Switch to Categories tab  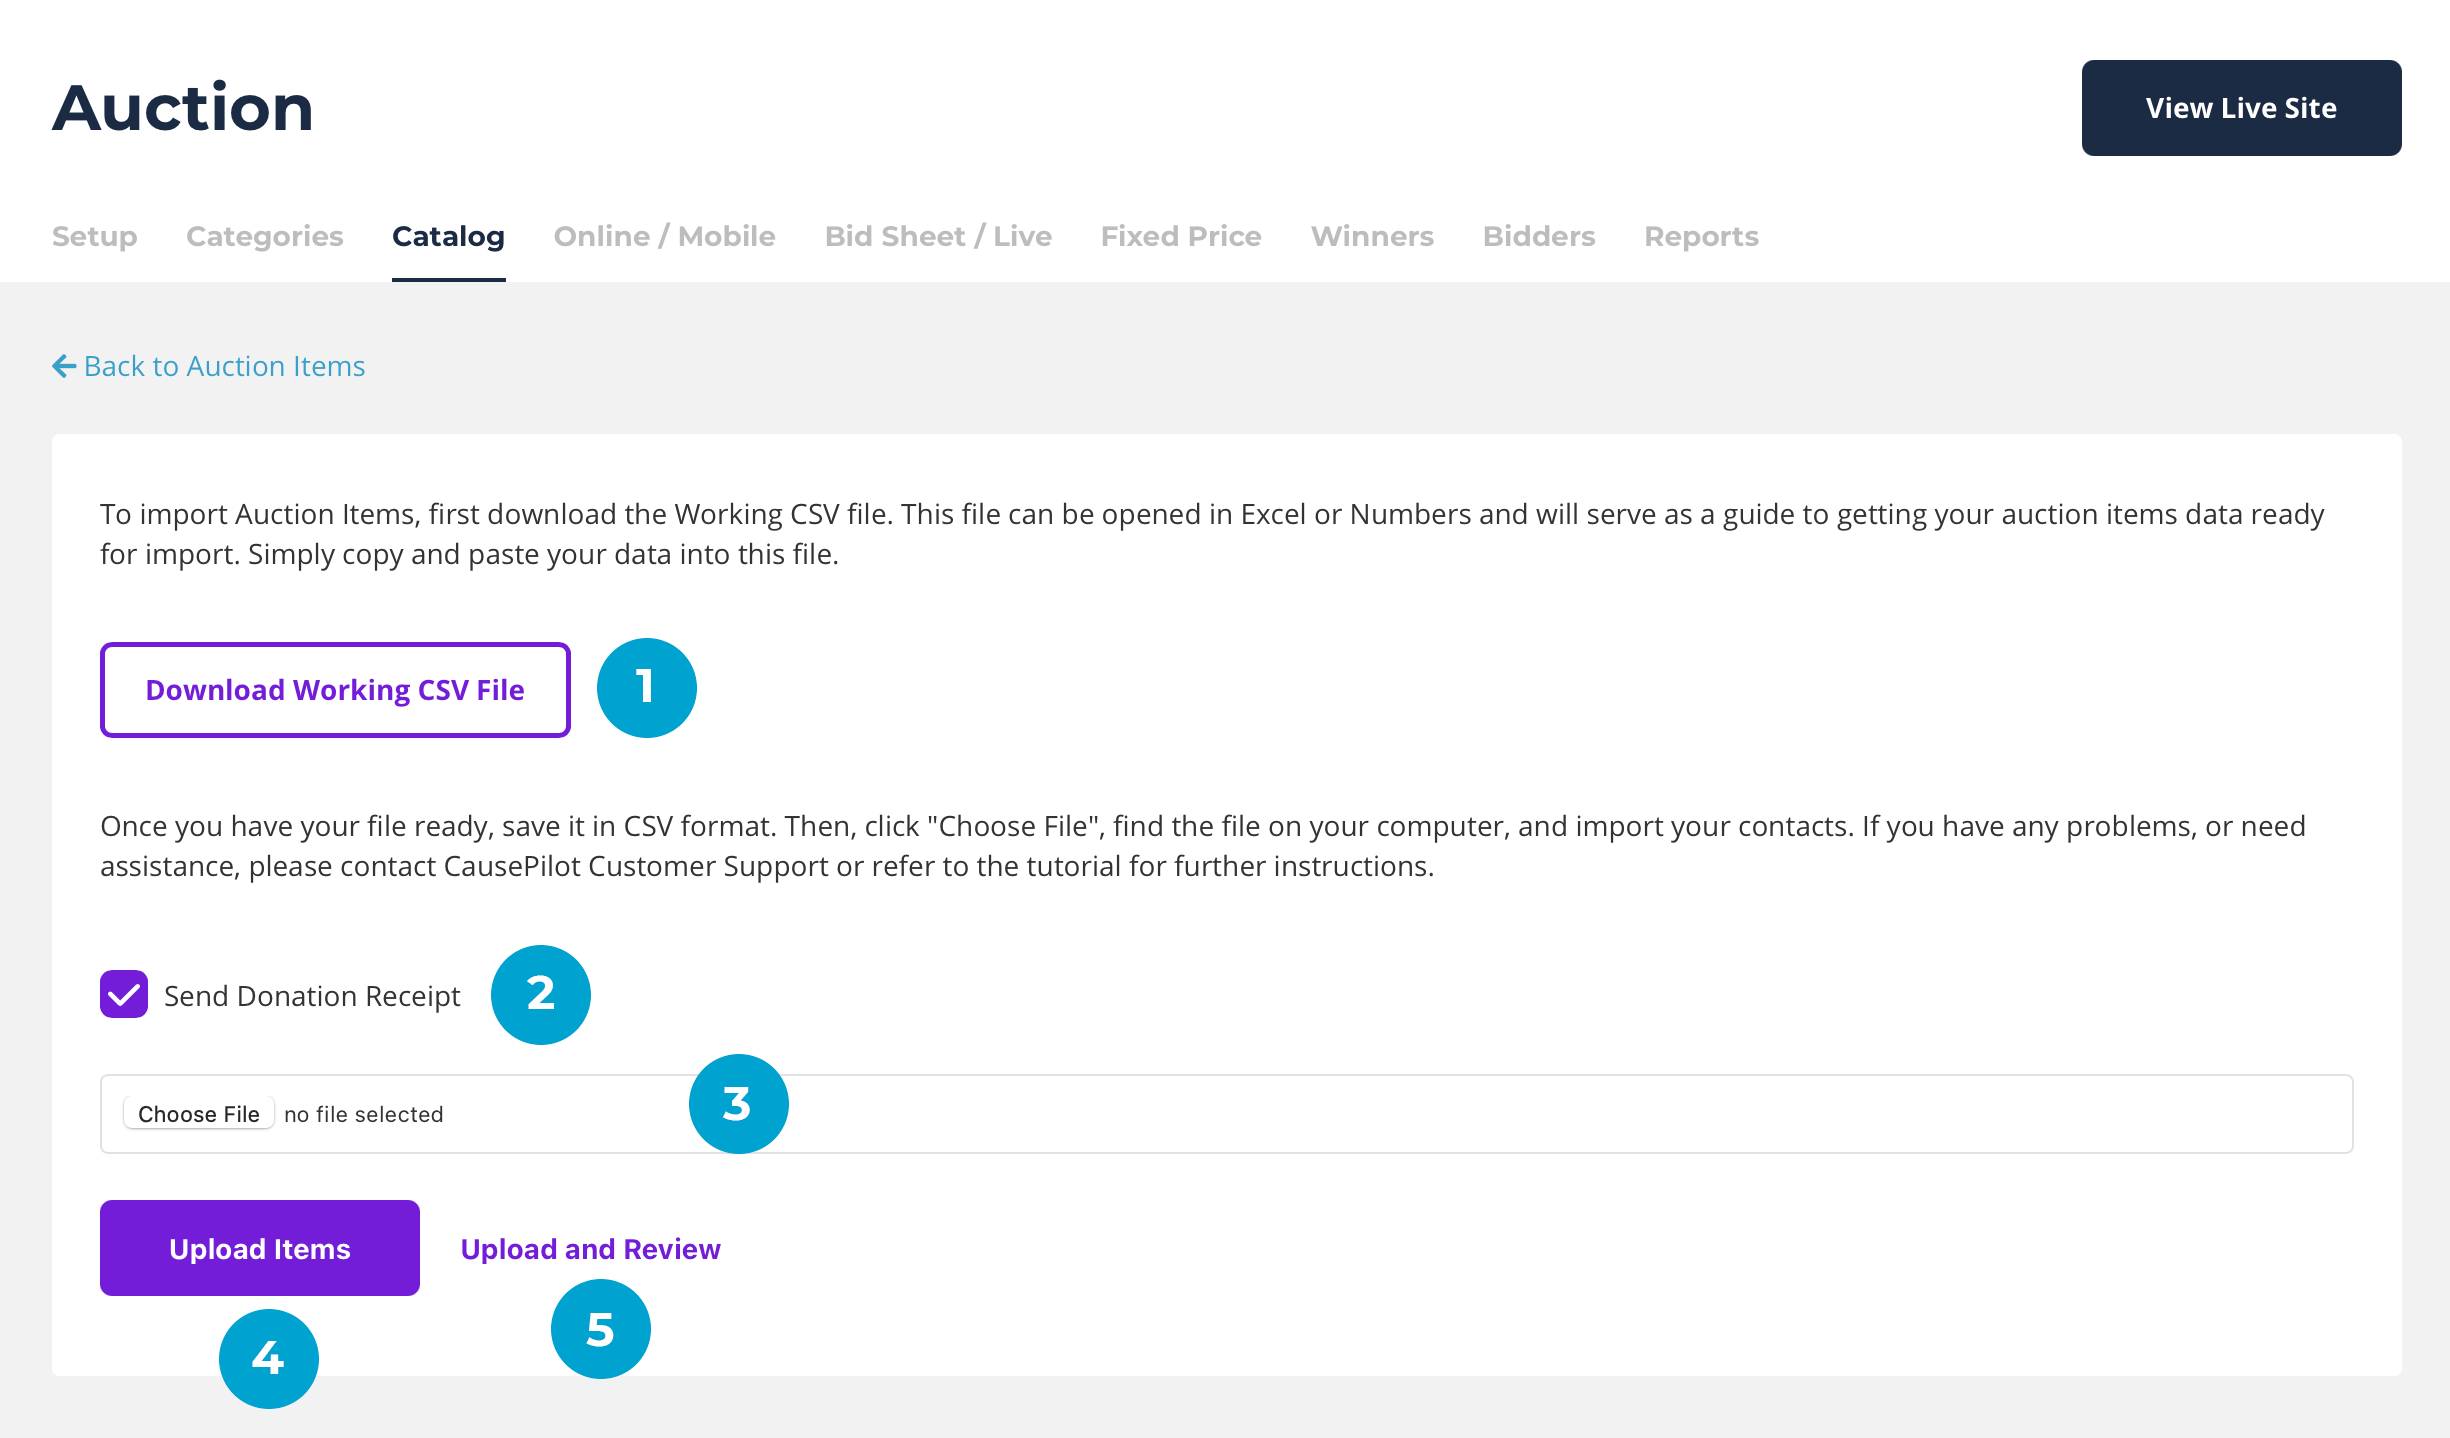264,236
